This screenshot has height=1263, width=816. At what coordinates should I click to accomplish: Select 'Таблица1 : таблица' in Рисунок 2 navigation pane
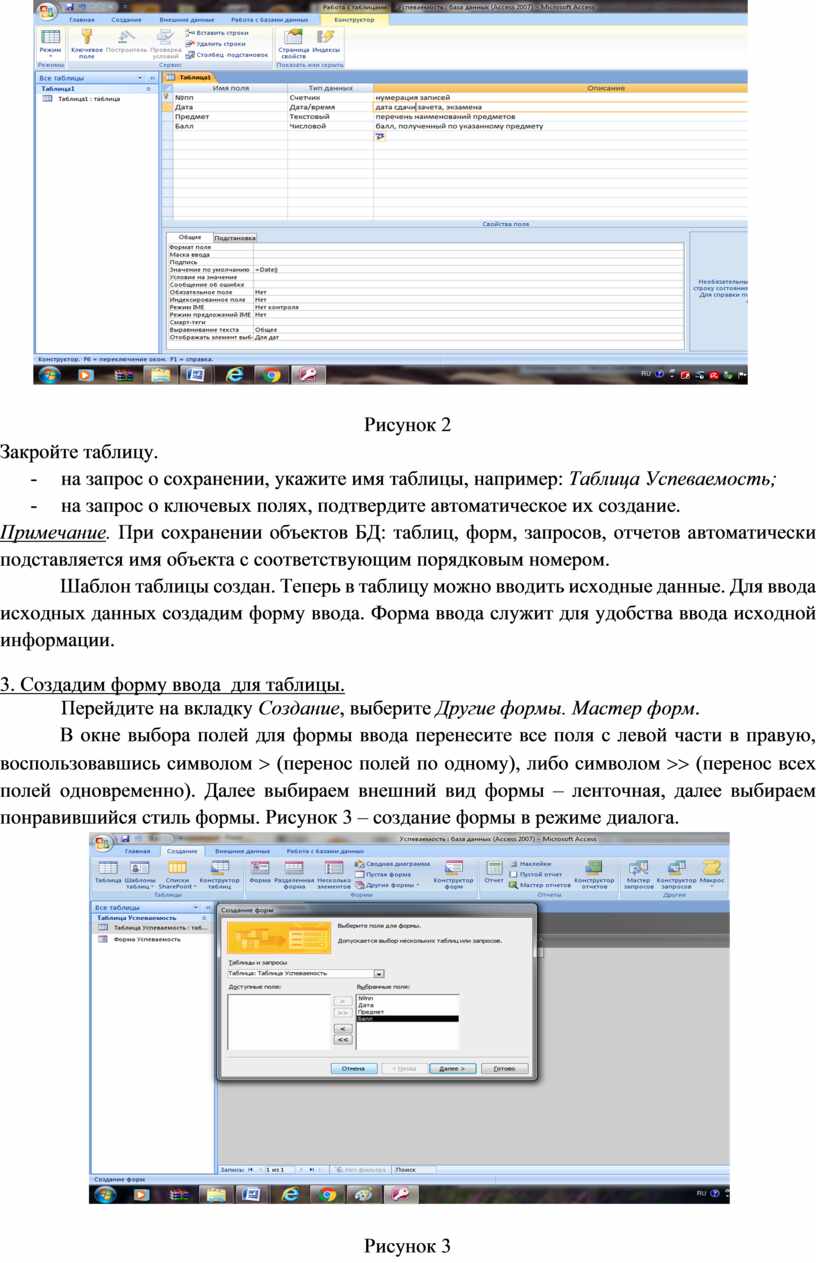(x=88, y=99)
